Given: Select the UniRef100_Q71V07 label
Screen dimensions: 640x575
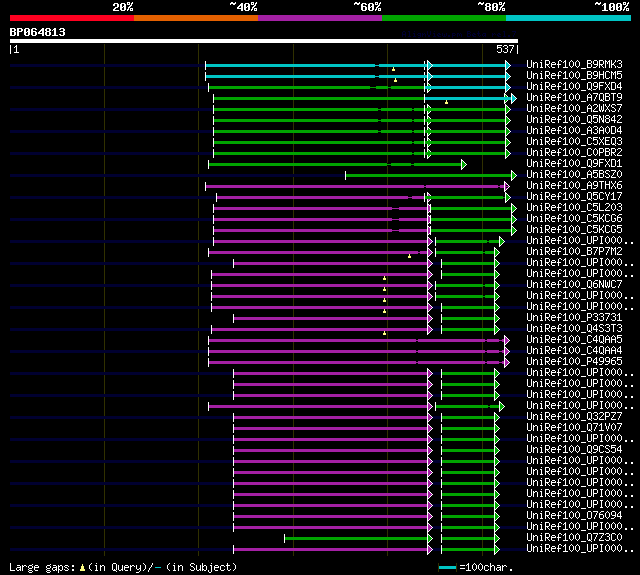Looking at the screenshot, I should pos(574,428).
